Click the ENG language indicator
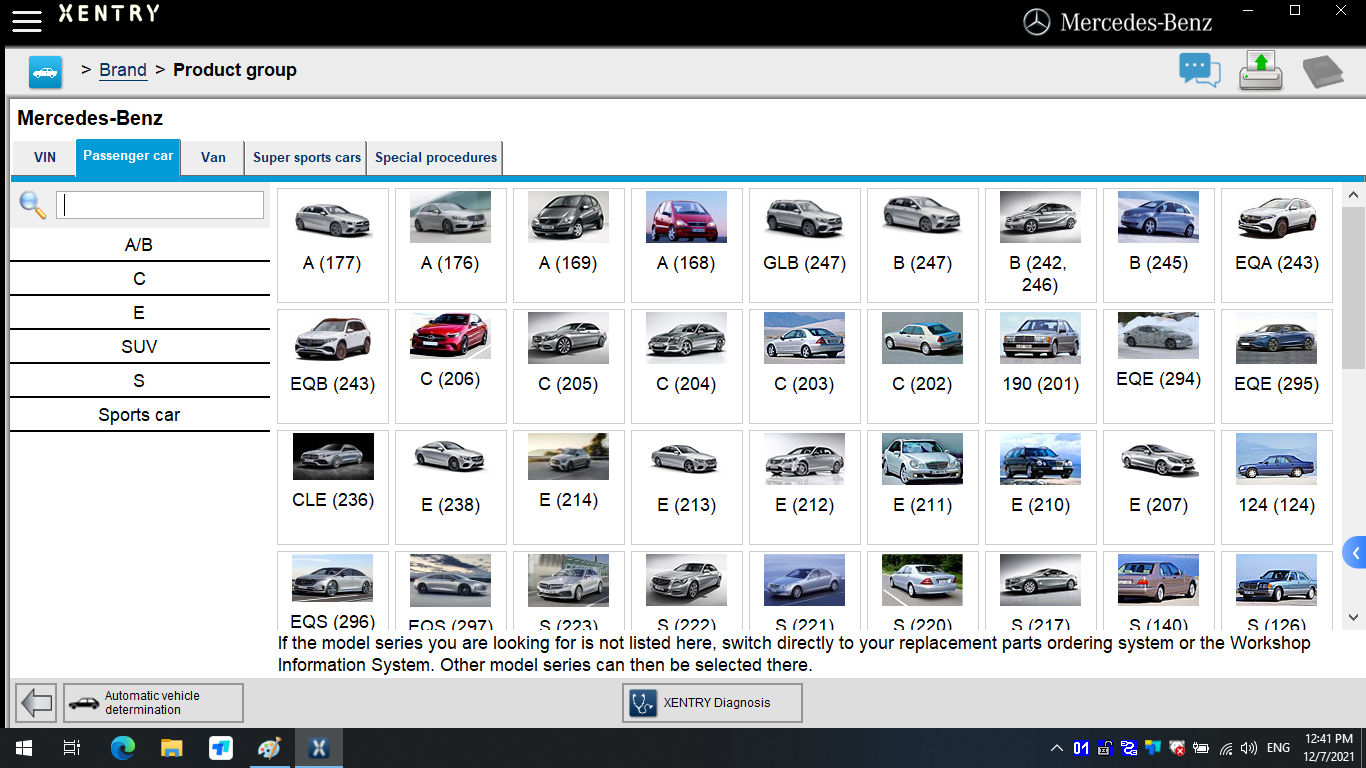Viewport: 1366px width, 768px height. pos(1278,748)
